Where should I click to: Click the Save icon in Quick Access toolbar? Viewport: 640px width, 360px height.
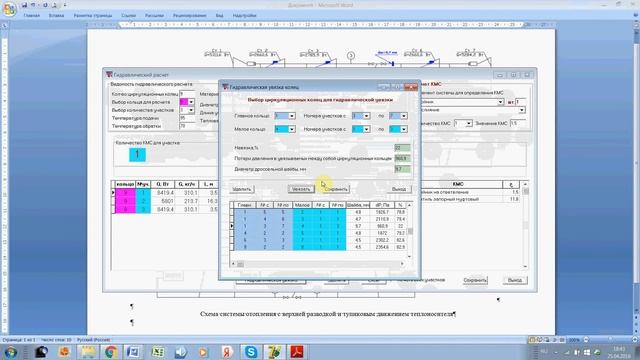pyautogui.click(x=24, y=5)
